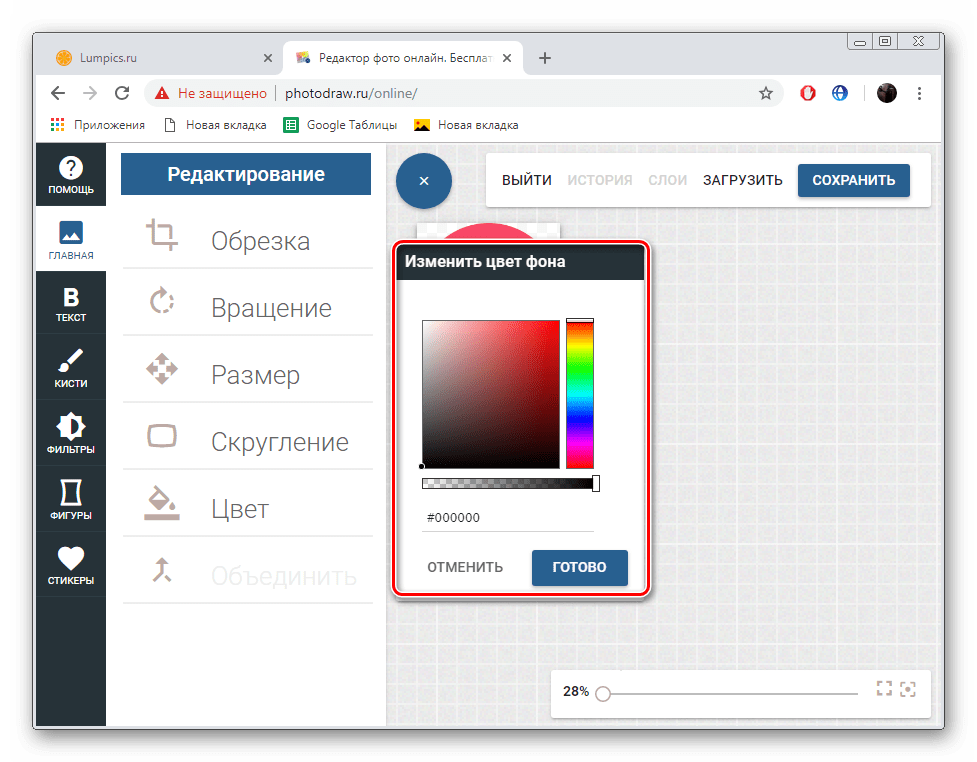977x762 pixels.
Task: Click the СОХРАНИТЬ save button
Action: (x=854, y=180)
